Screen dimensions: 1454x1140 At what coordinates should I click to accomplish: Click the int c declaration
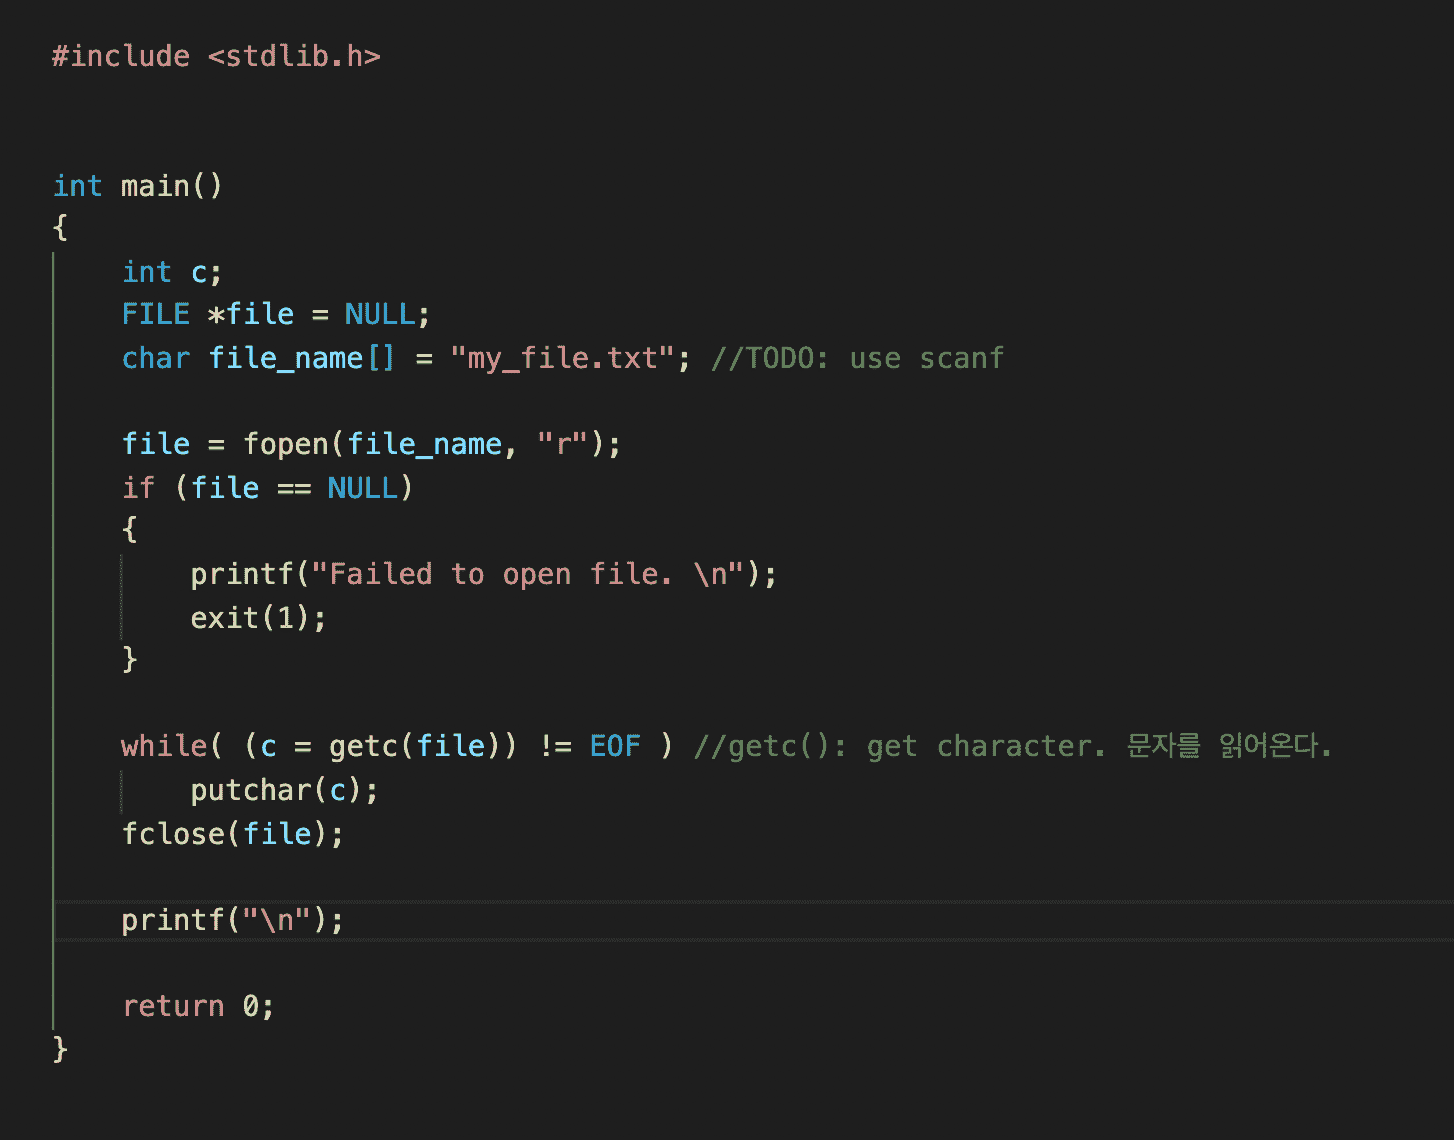click(172, 272)
